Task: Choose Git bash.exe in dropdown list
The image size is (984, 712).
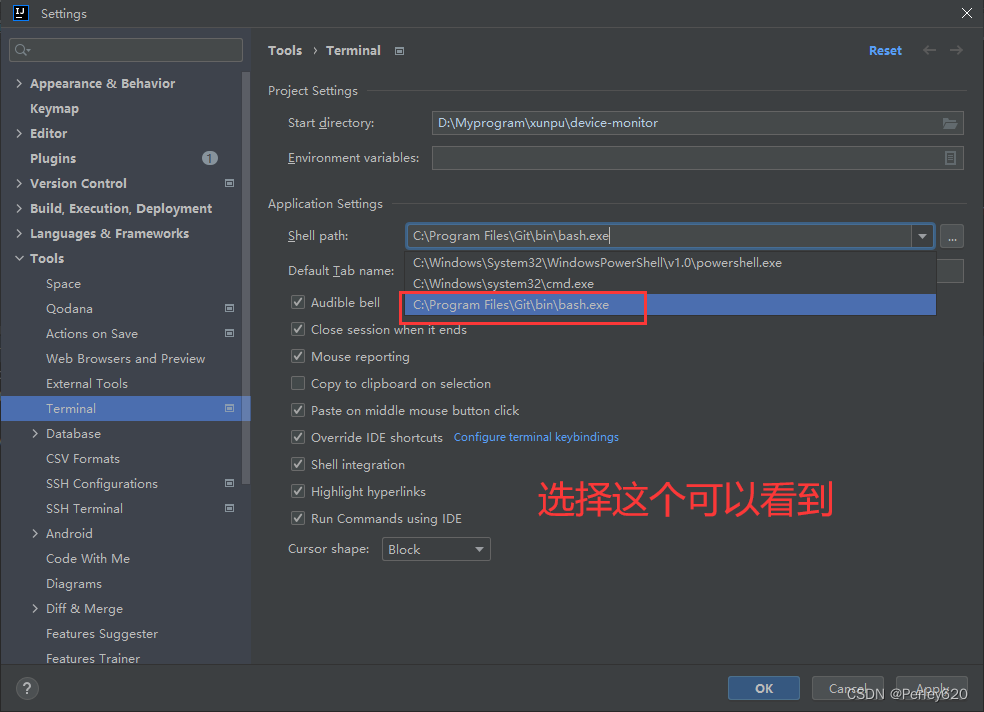Action: [x=671, y=305]
